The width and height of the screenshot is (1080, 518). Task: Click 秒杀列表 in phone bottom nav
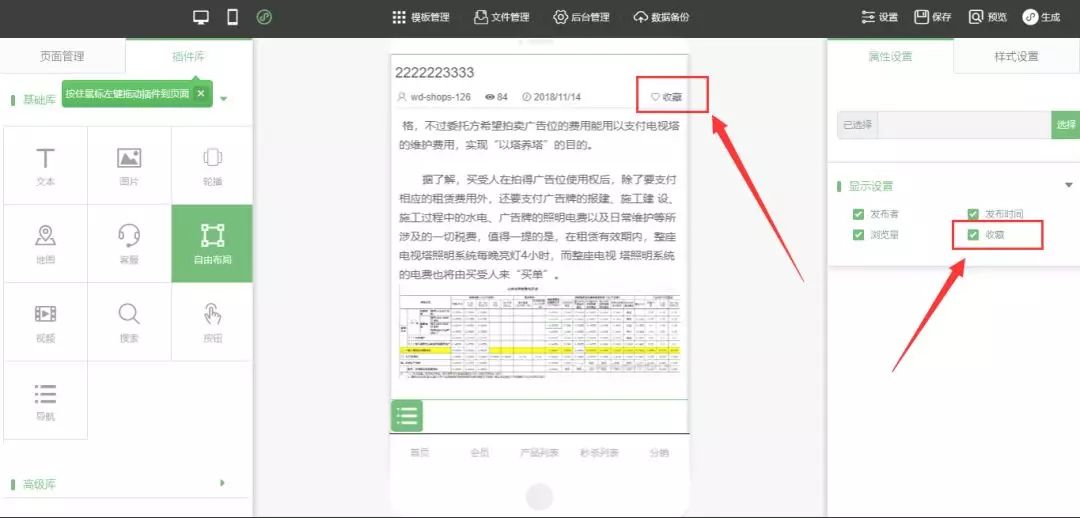click(x=599, y=453)
